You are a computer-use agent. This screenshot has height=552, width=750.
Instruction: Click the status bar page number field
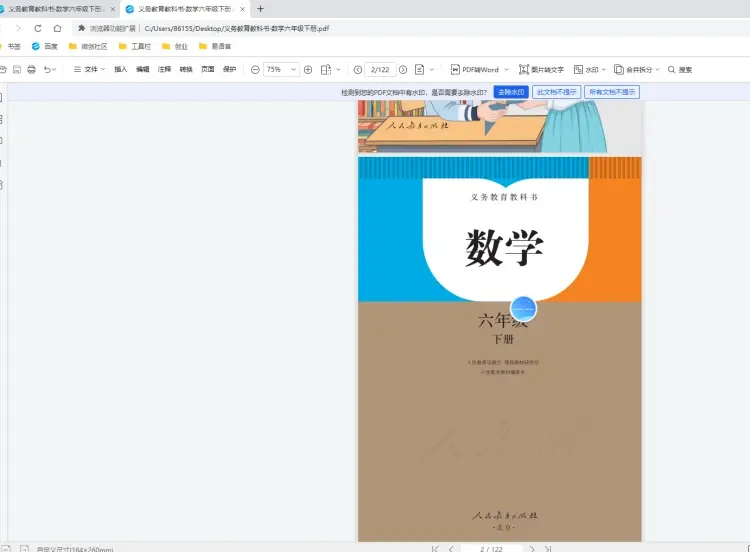tap(491, 549)
